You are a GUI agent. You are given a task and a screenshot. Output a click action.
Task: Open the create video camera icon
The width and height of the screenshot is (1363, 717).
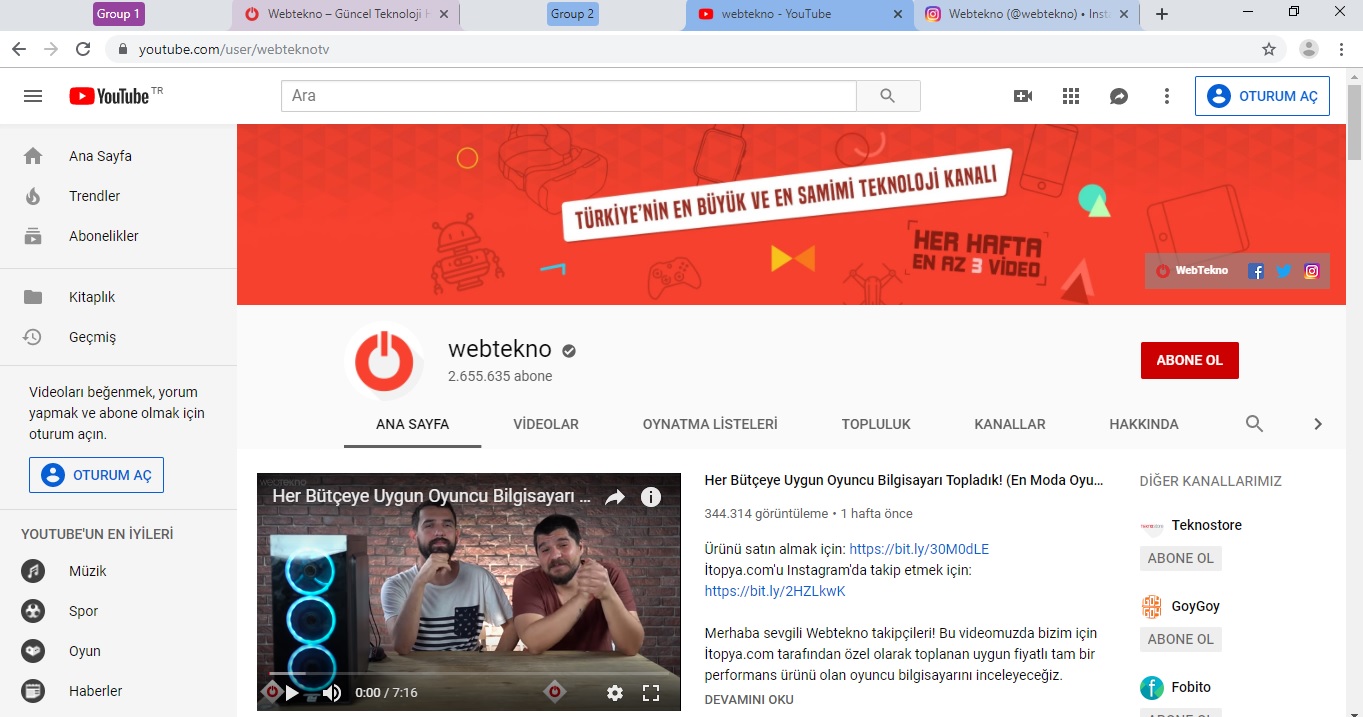coord(1023,96)
